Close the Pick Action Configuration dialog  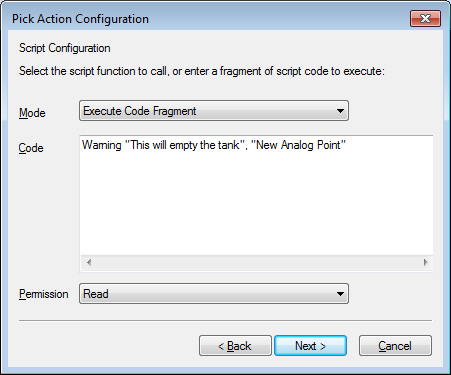[x=425, y=18]
